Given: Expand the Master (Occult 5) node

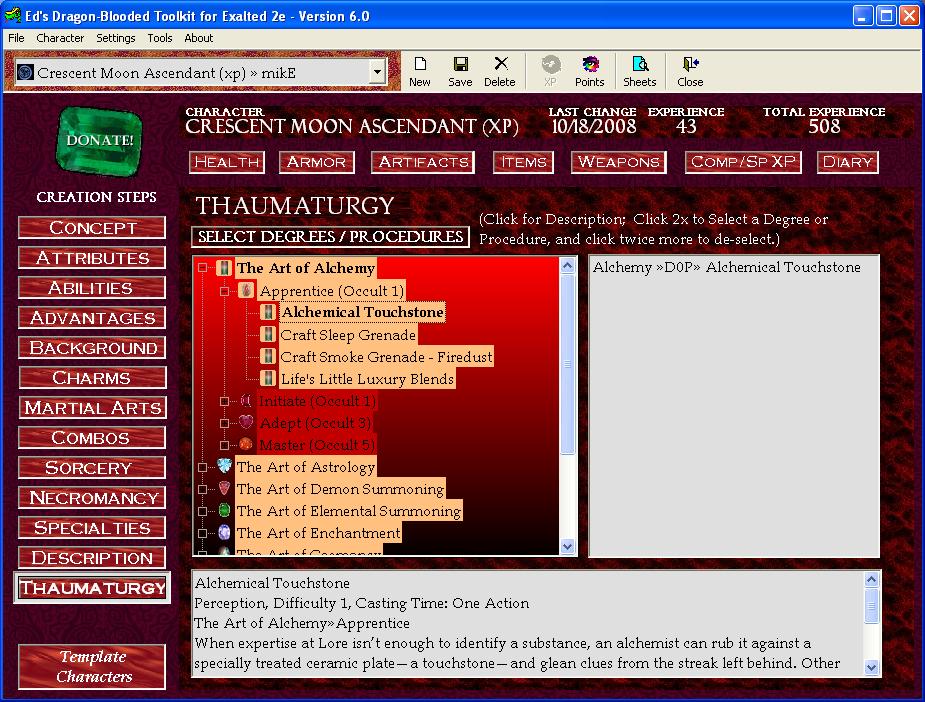Looking at the screenshot, I should point(224,445).
